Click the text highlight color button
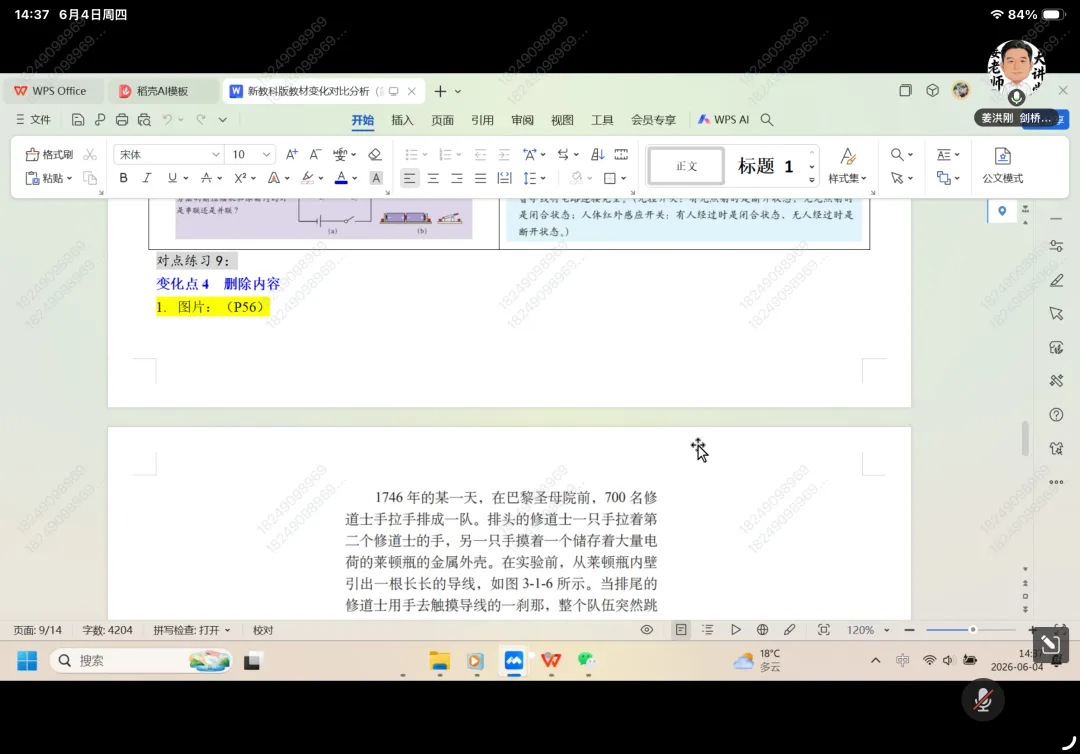Image resolution: width=1080 pixels, height=754 pixels. 308,178
